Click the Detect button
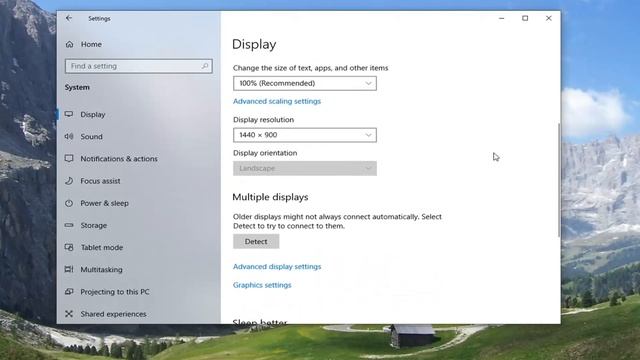640x360 pixels. click(256, 242)
